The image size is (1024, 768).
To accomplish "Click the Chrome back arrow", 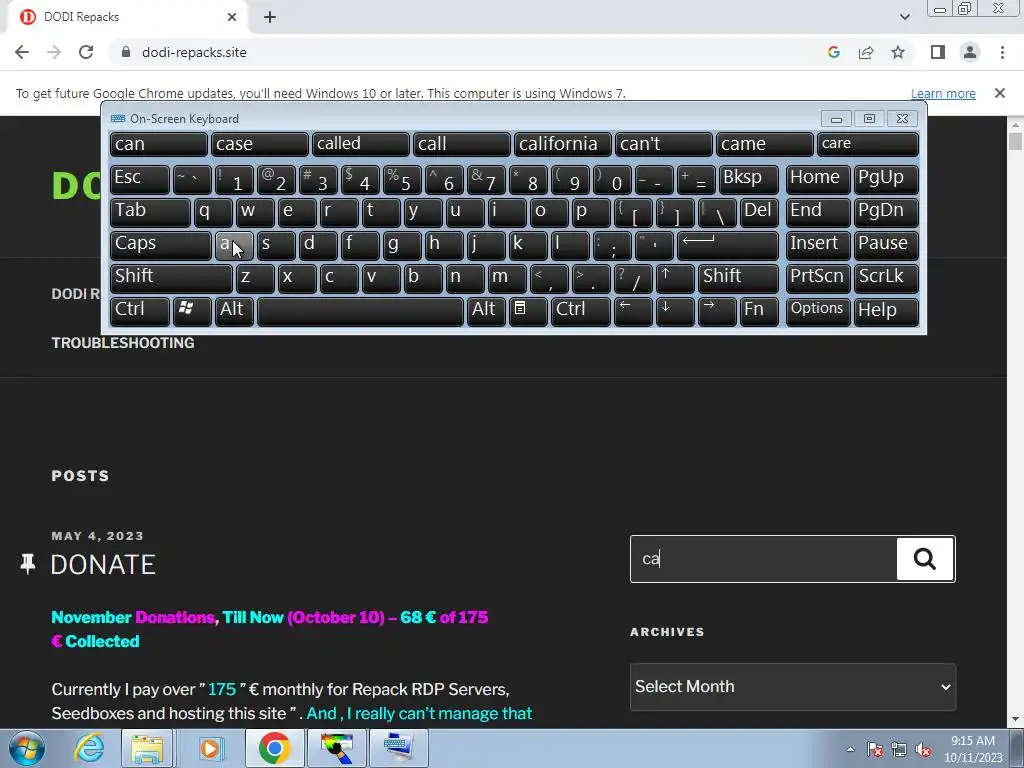I will tap(22, 52).
